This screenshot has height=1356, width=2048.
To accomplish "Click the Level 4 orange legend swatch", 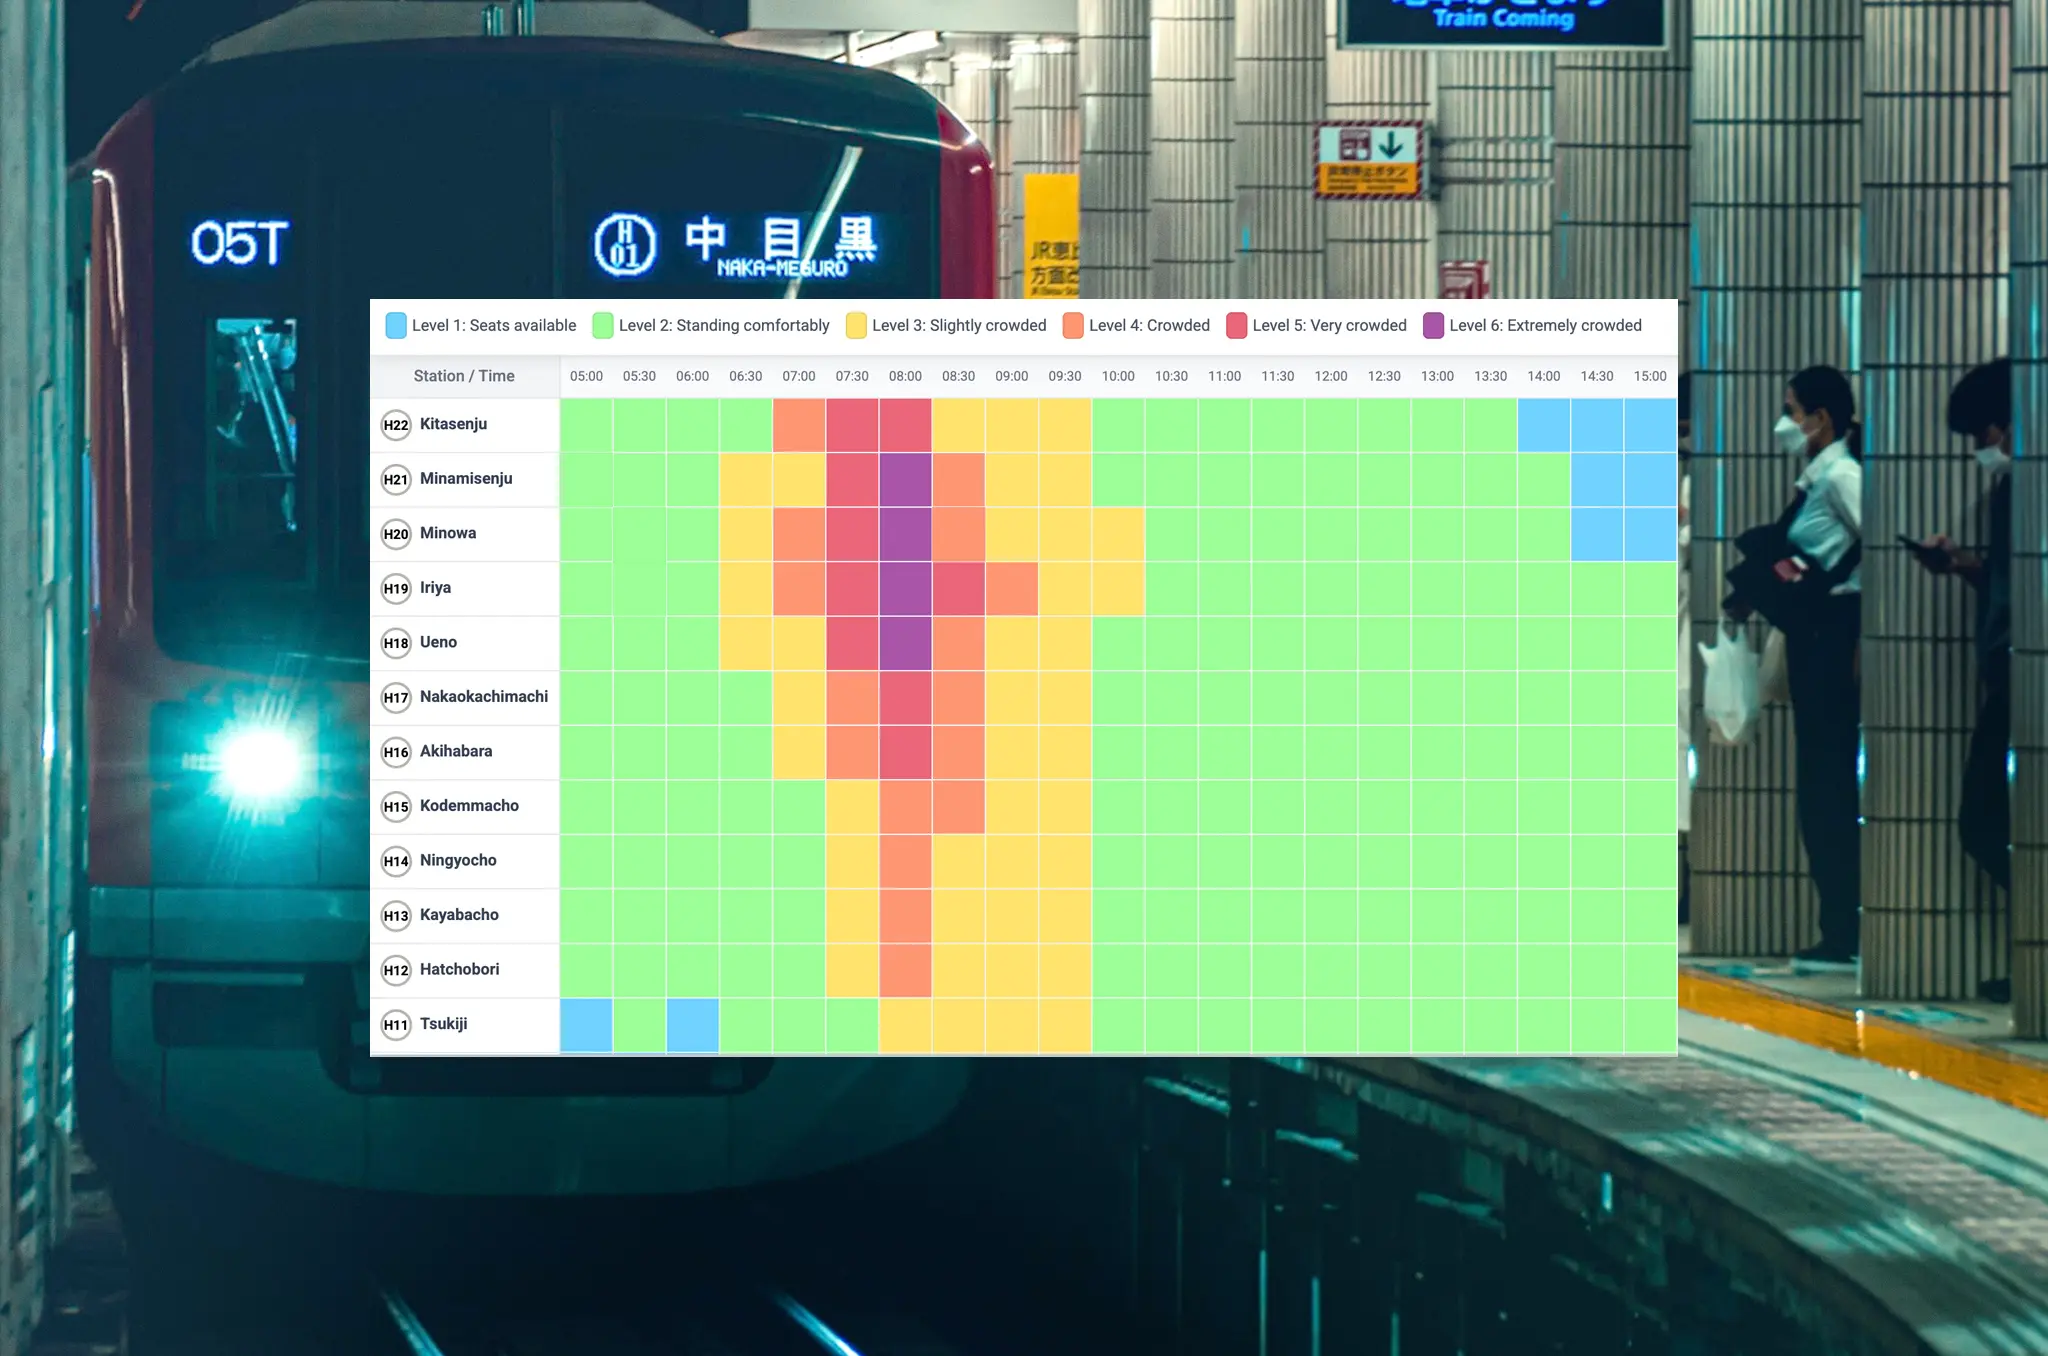I will click(1073, 325).
